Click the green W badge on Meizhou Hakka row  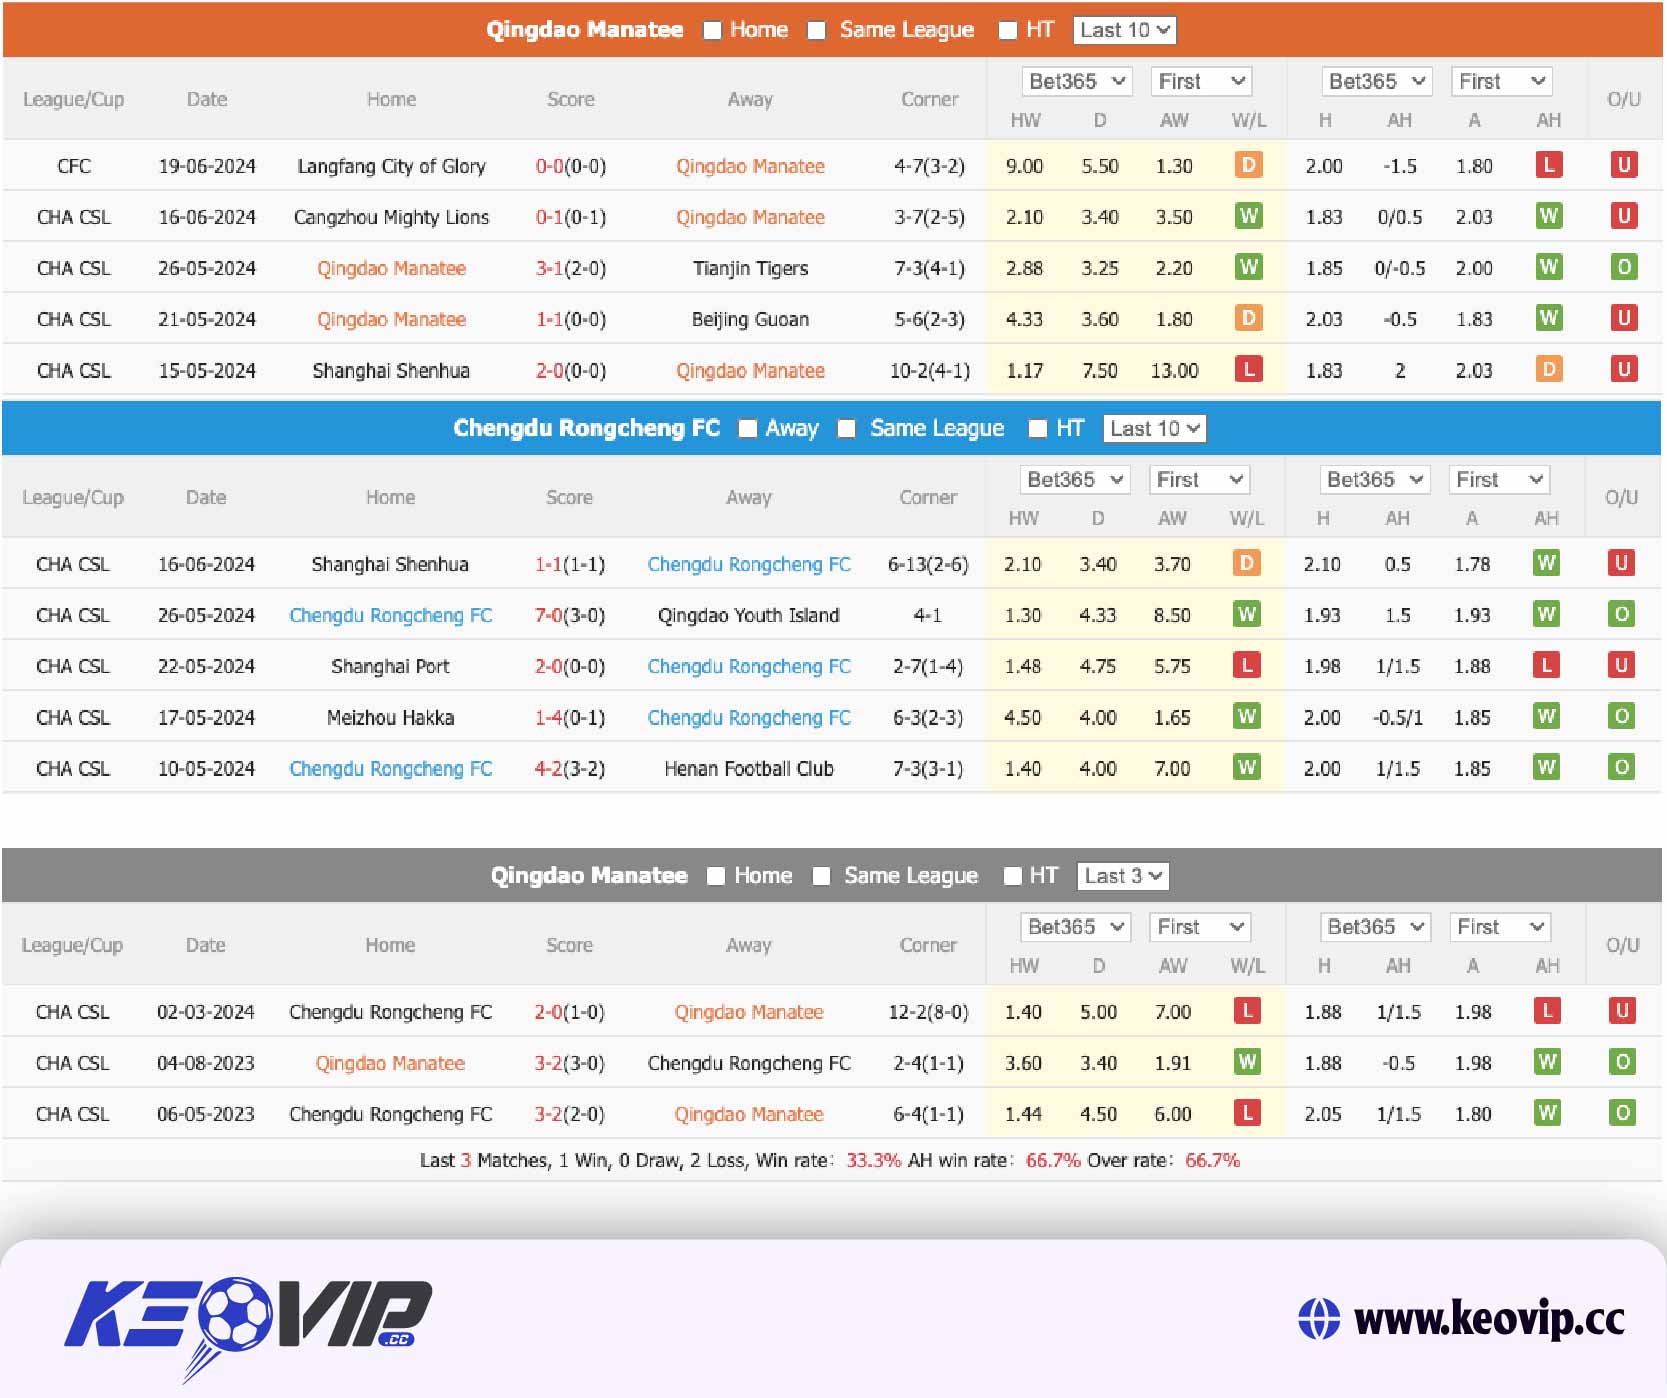pyautogui.click(x=1248, y=717)
